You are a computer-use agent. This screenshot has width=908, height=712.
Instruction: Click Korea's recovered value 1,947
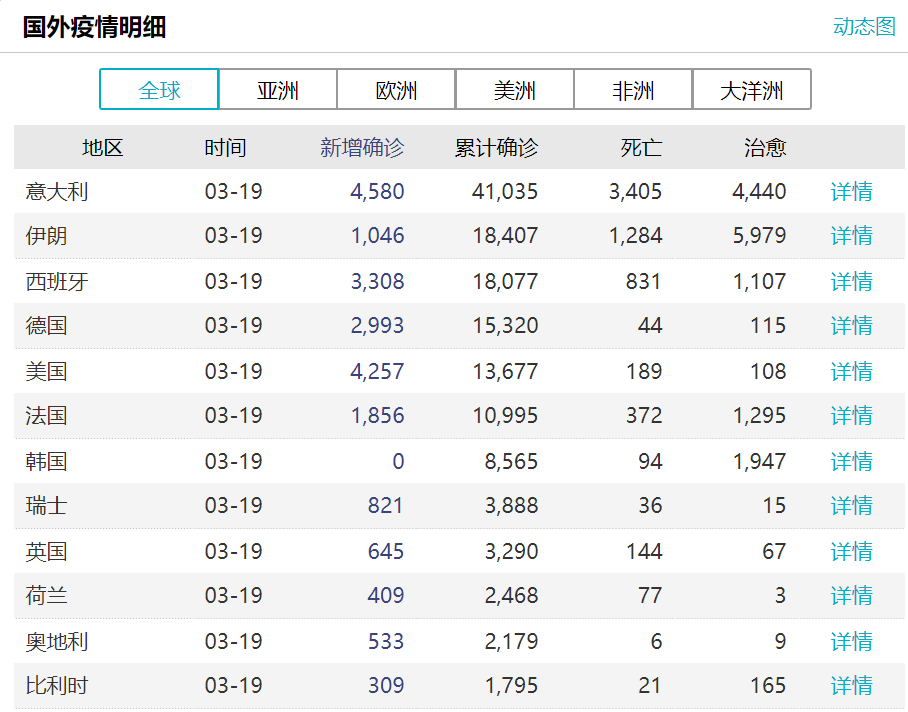pyautogui.click(x=759, y=461)
